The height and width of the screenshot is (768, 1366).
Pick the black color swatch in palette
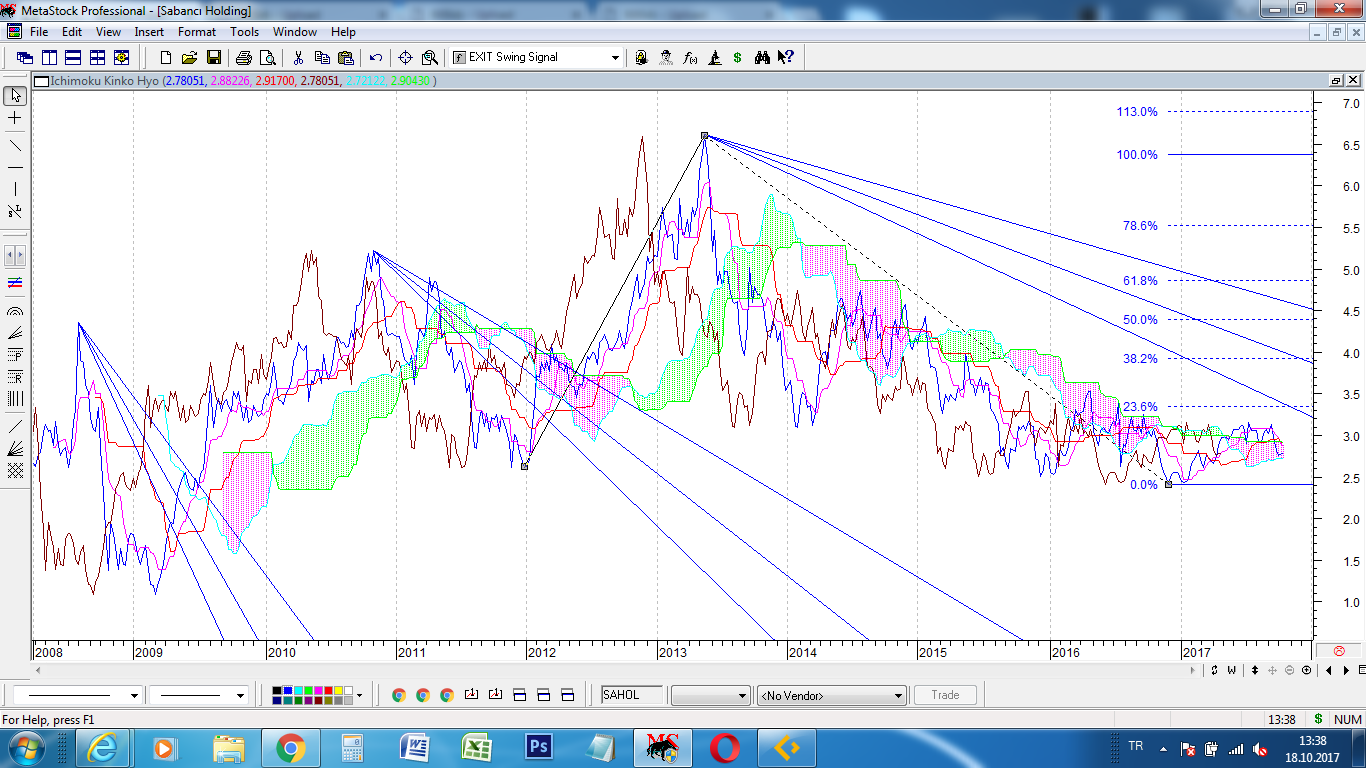pos(277,690)
